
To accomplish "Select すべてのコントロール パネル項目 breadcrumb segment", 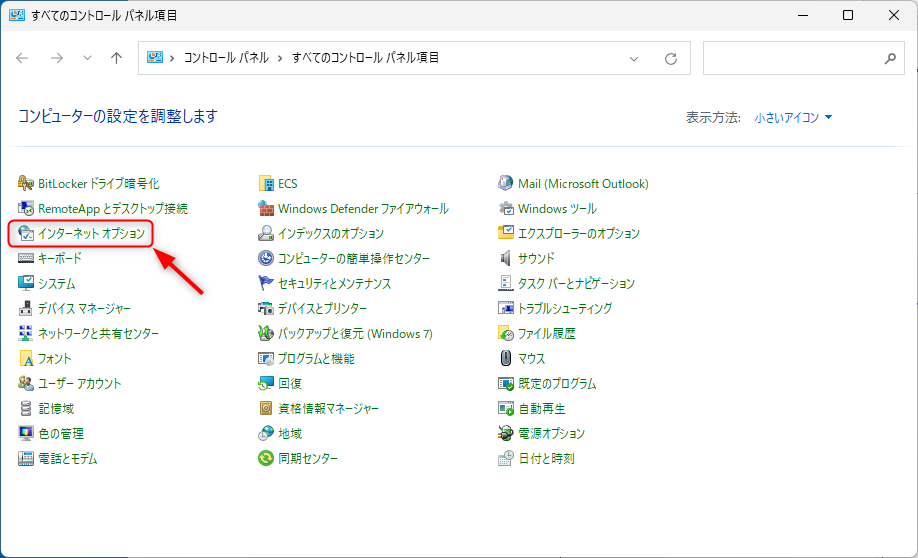I will pos(365,58).
